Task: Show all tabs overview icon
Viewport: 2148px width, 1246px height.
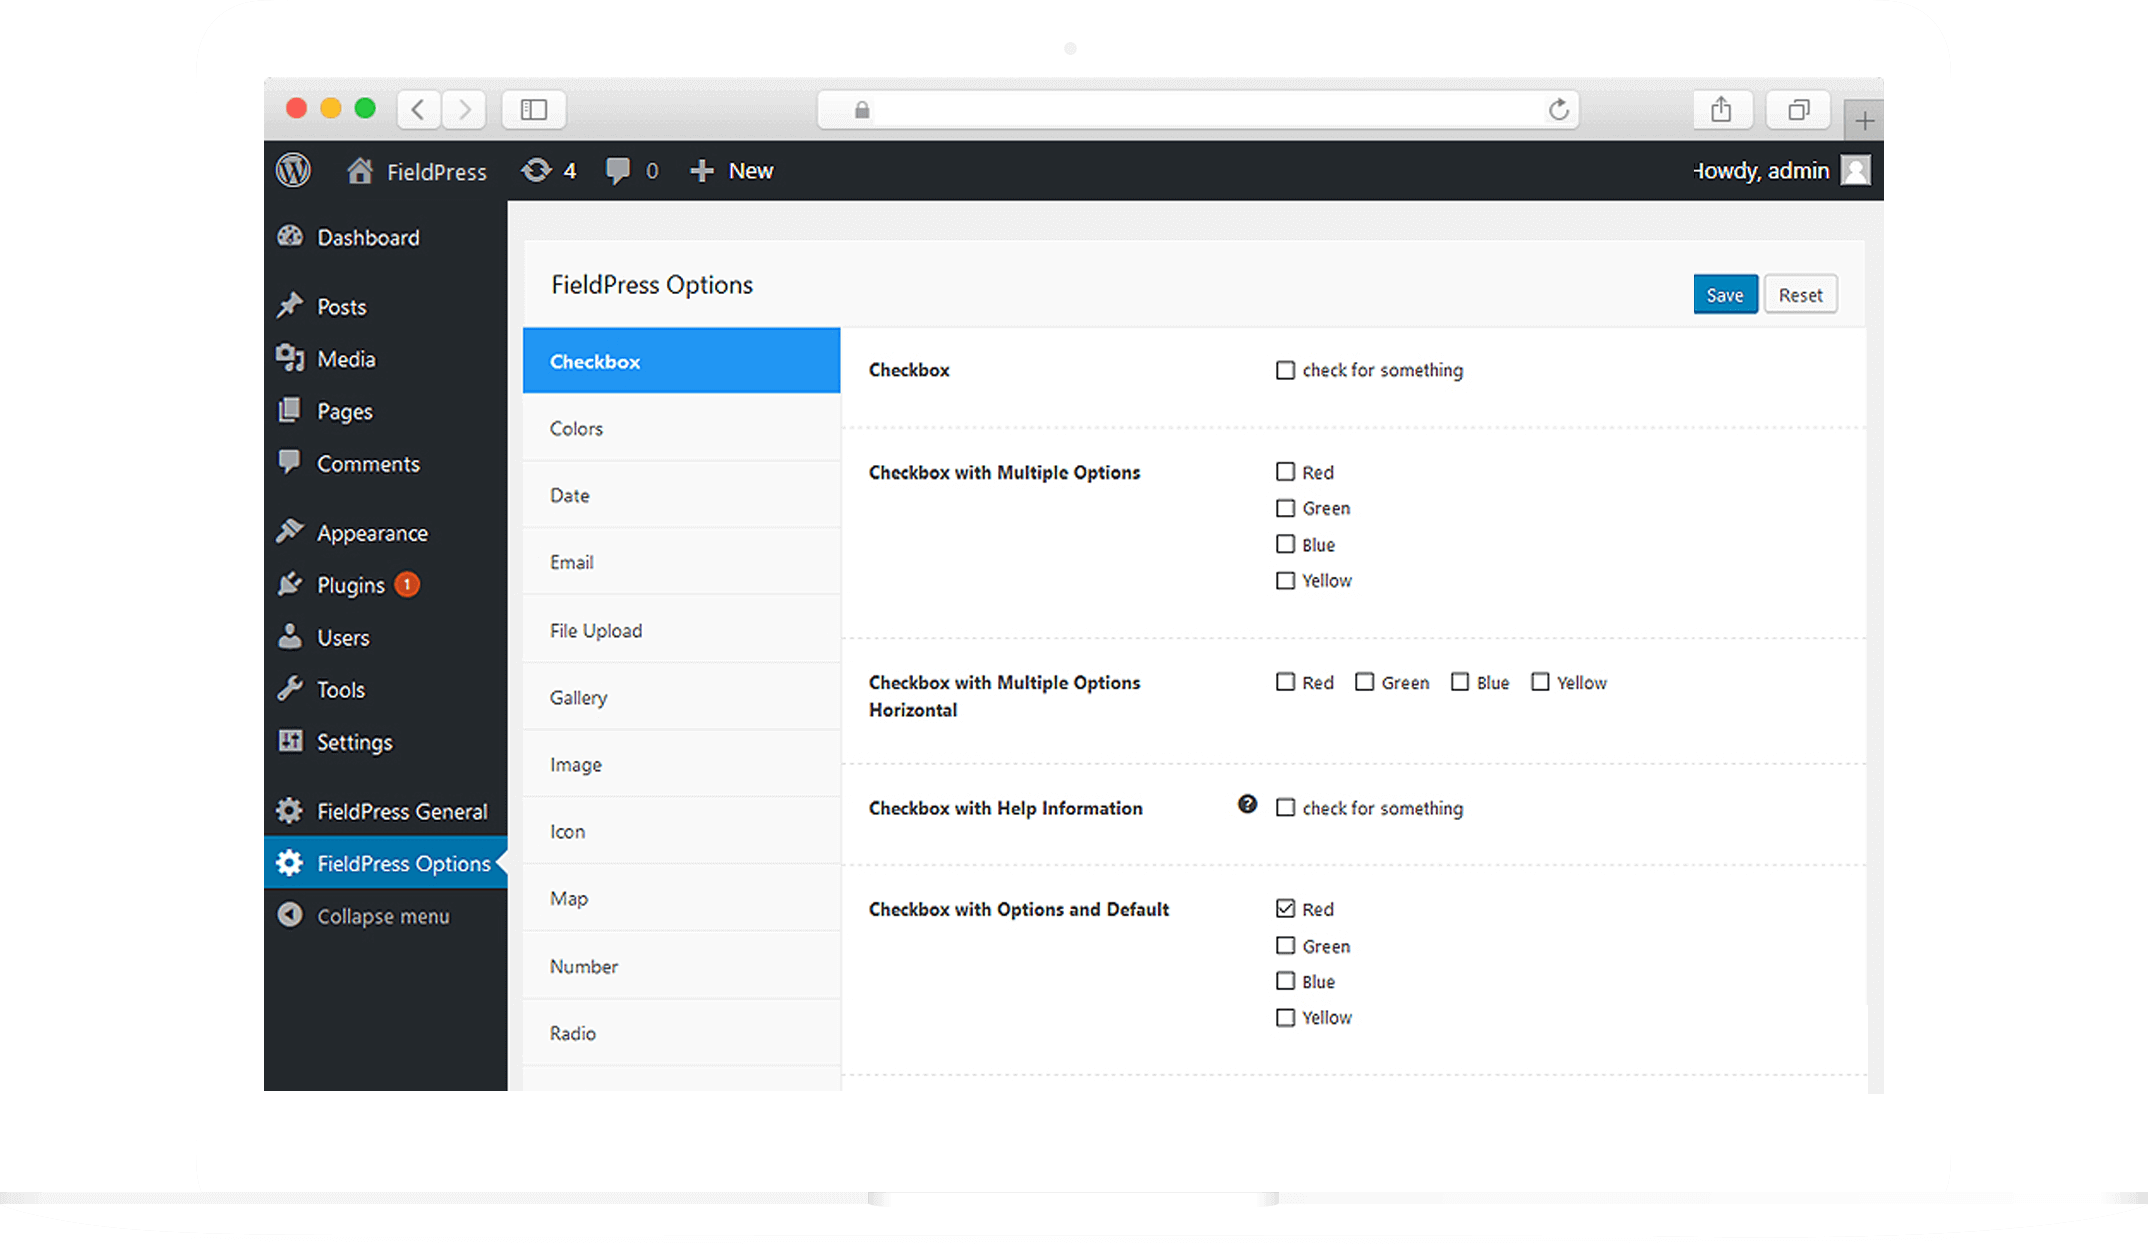Action: [x=1798, y=109]
